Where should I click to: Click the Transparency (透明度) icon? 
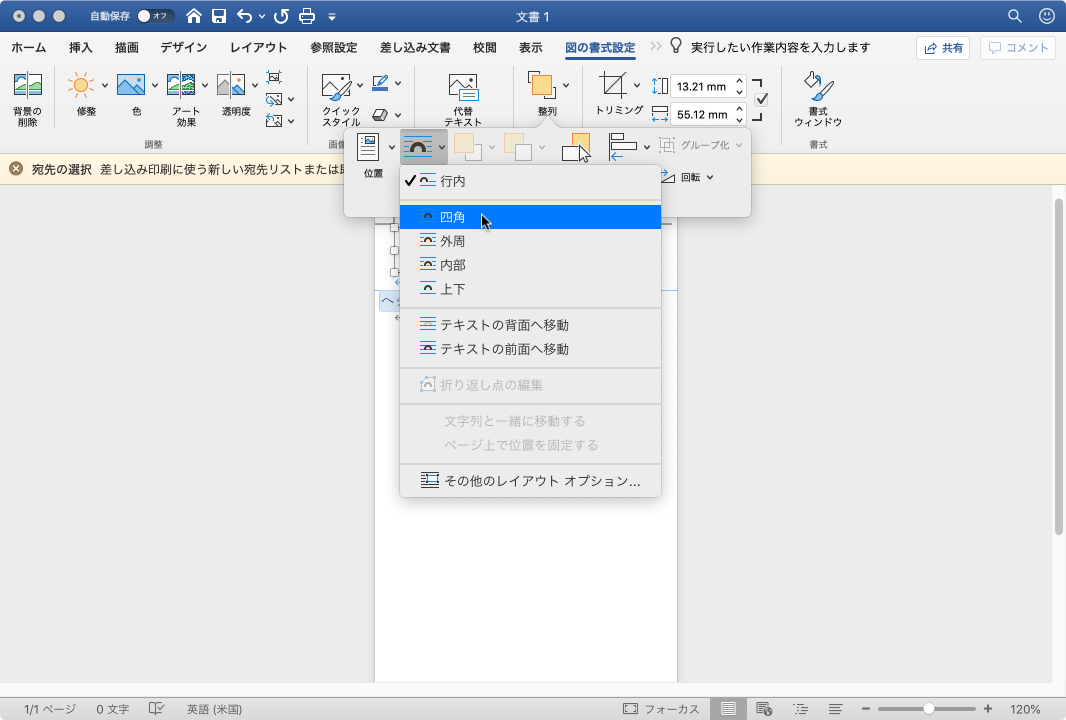(231, 86)
